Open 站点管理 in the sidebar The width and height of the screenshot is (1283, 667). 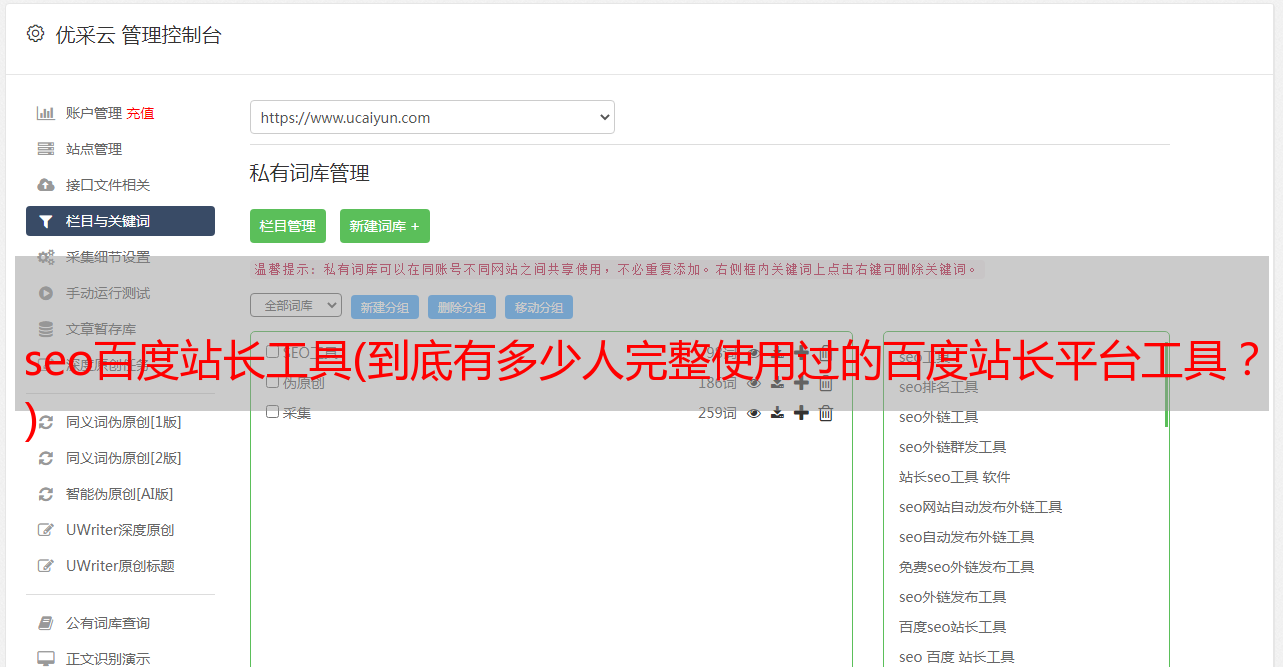[x=94, y=149]
